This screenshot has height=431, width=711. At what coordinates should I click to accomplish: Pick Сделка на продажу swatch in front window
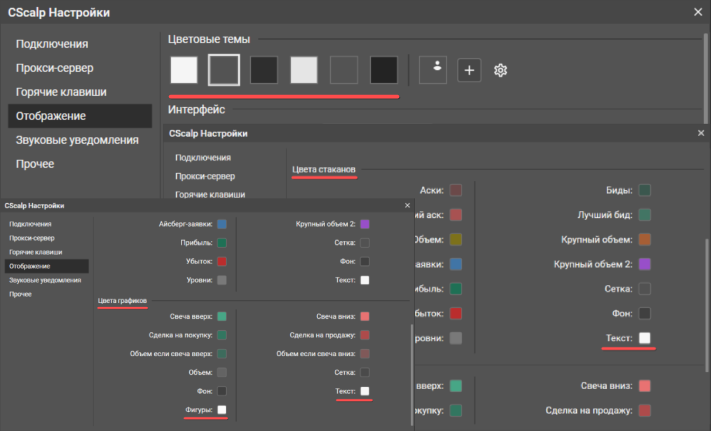(x=365, y=335)
